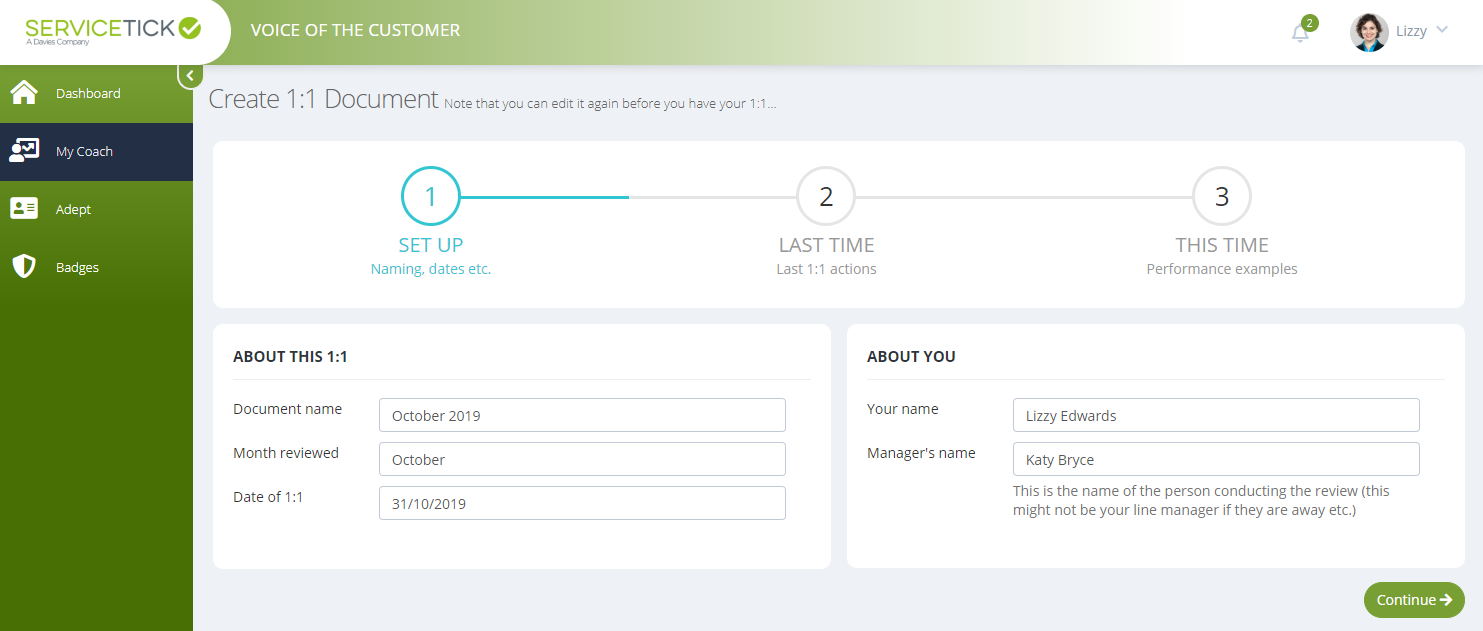
Task: Click the Badges shield icon
Action: pos(23,267)
